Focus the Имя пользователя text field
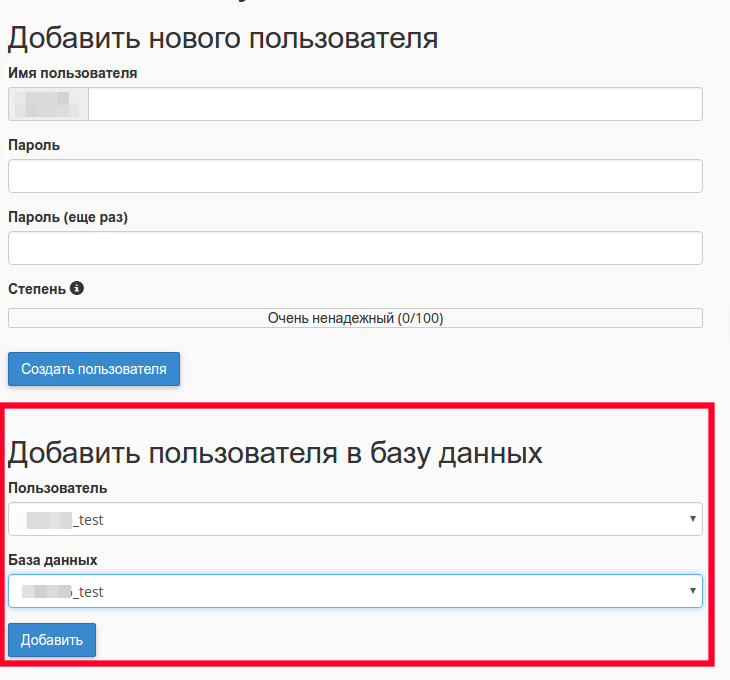This screenshot has height=680, width=730. click(395, 104)
